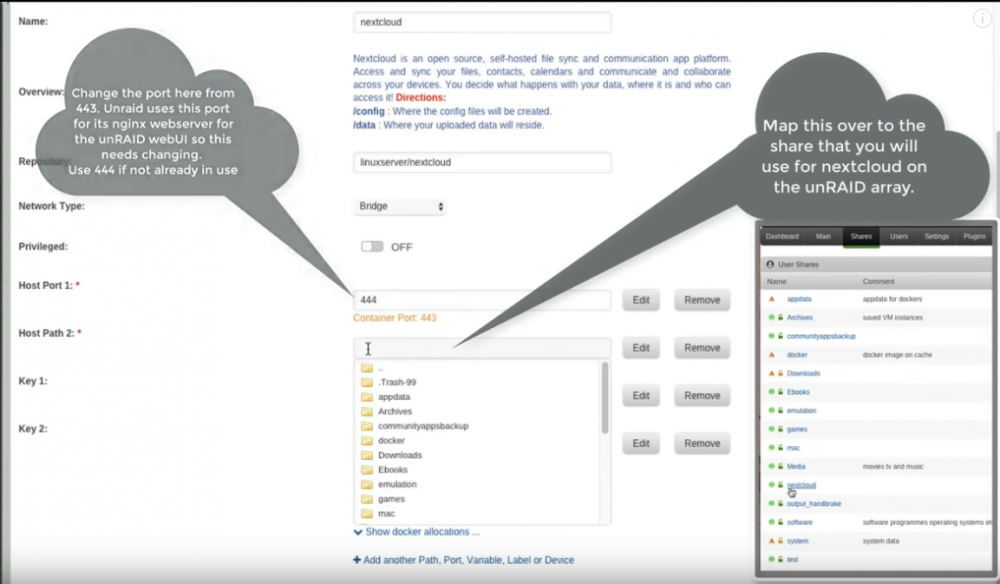Click the 'Container Port: 443' text

[395, 318]
